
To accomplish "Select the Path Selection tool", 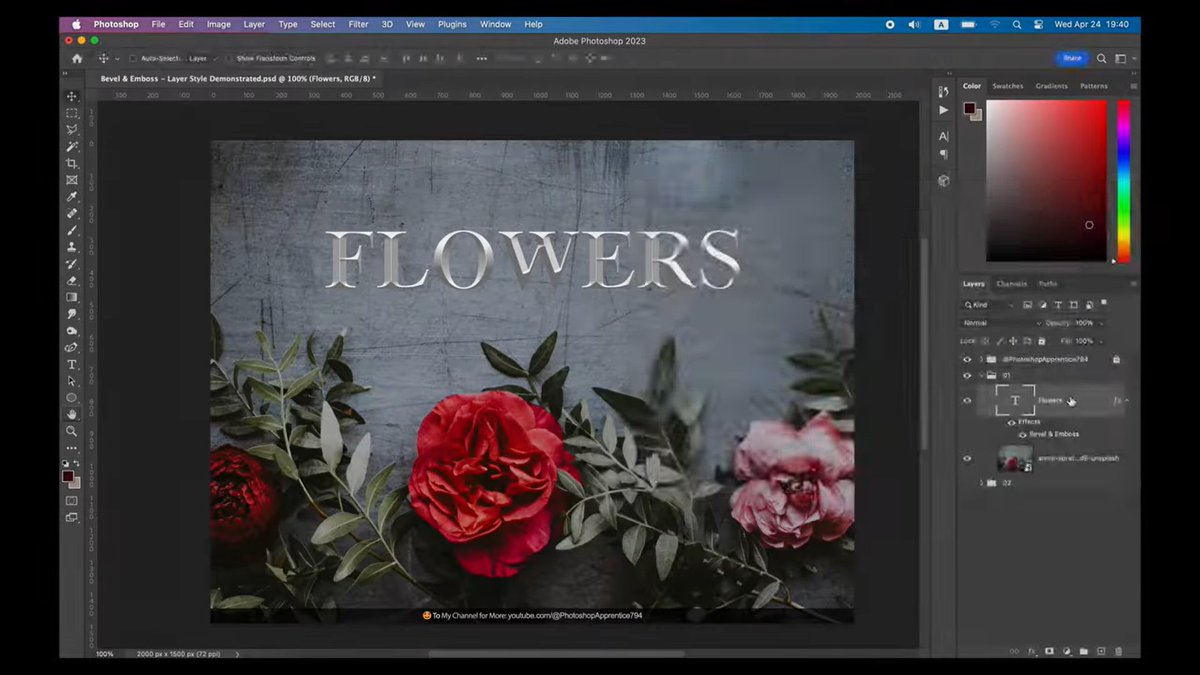I will [x=72, y=381].
